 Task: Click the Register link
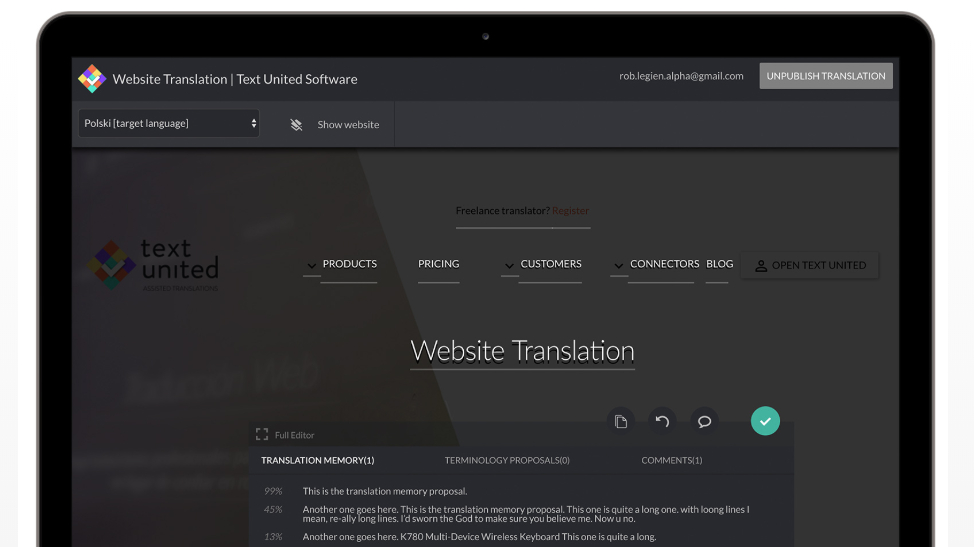(x=570, y=210)
